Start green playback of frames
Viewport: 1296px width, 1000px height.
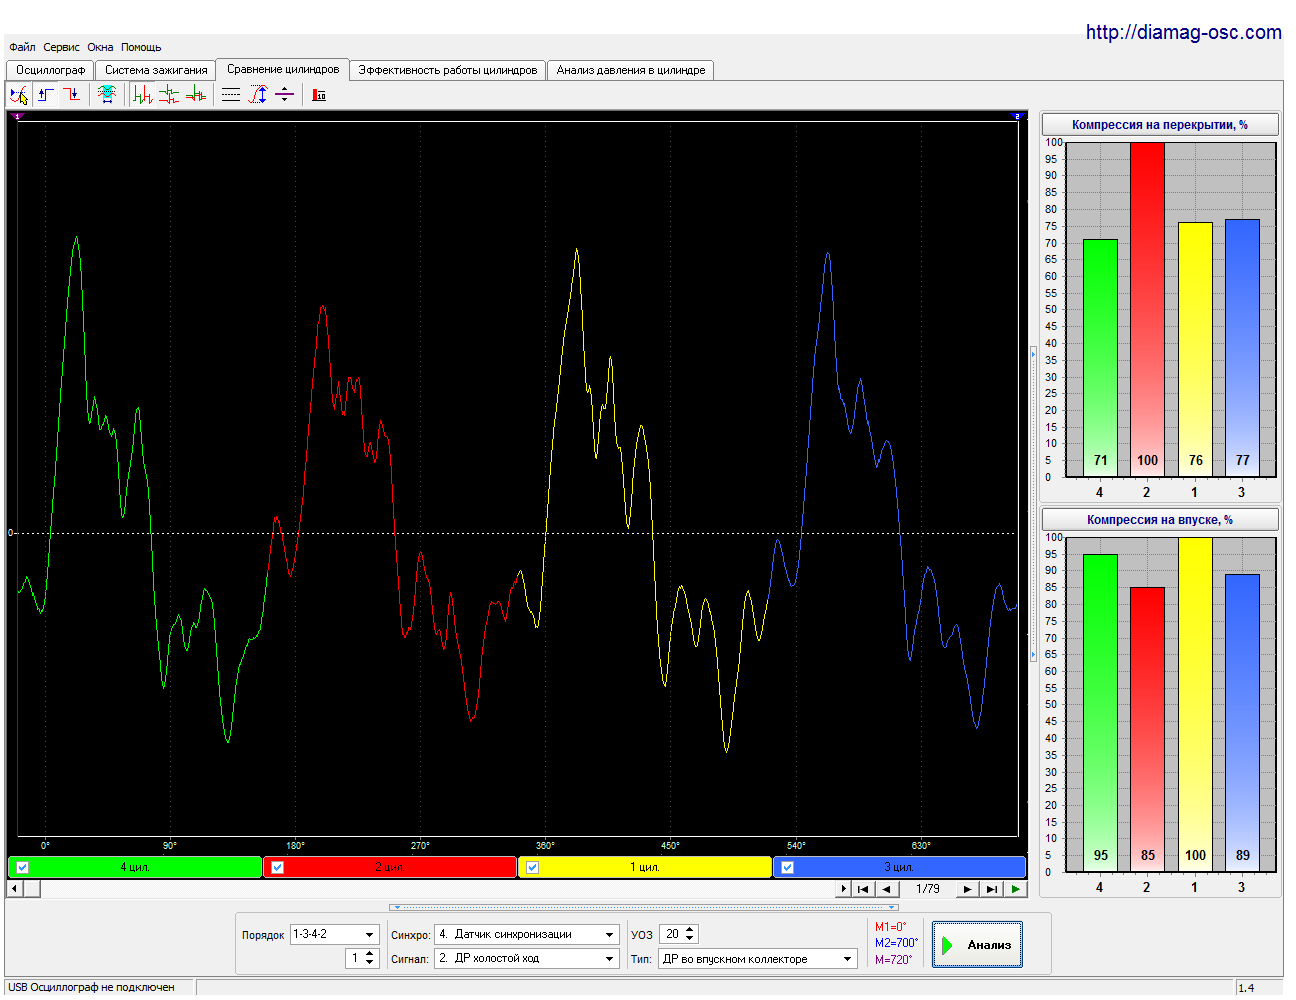click(x=1016, y=888)
